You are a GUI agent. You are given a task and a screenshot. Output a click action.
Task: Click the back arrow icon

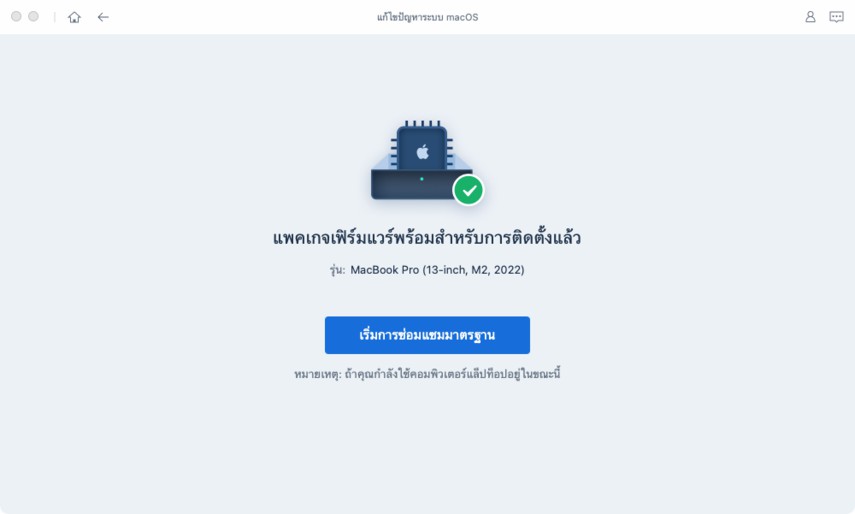(103, 17)
